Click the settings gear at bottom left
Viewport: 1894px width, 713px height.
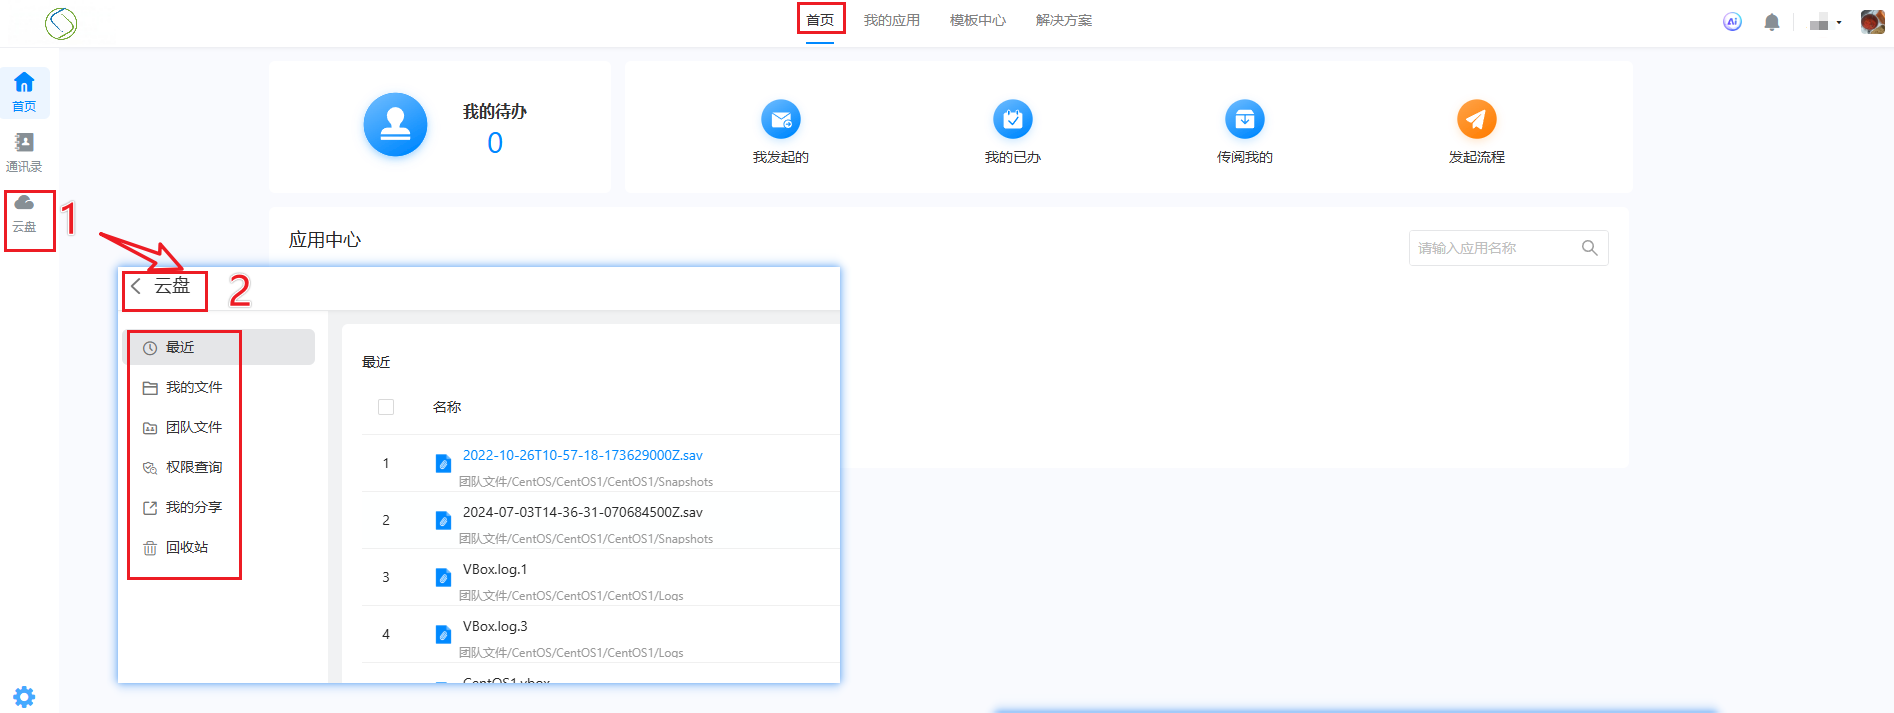(x=24, y=696)
